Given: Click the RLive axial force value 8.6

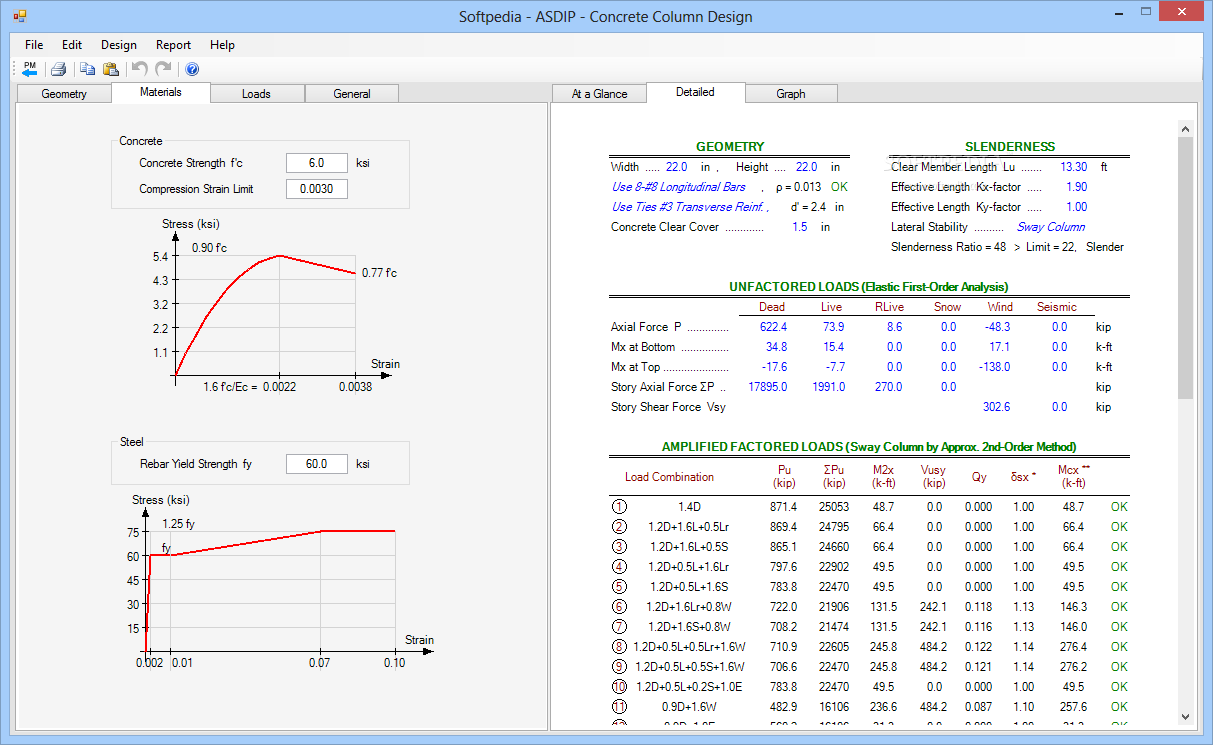Looking at the screenshot, I should 894,327.
